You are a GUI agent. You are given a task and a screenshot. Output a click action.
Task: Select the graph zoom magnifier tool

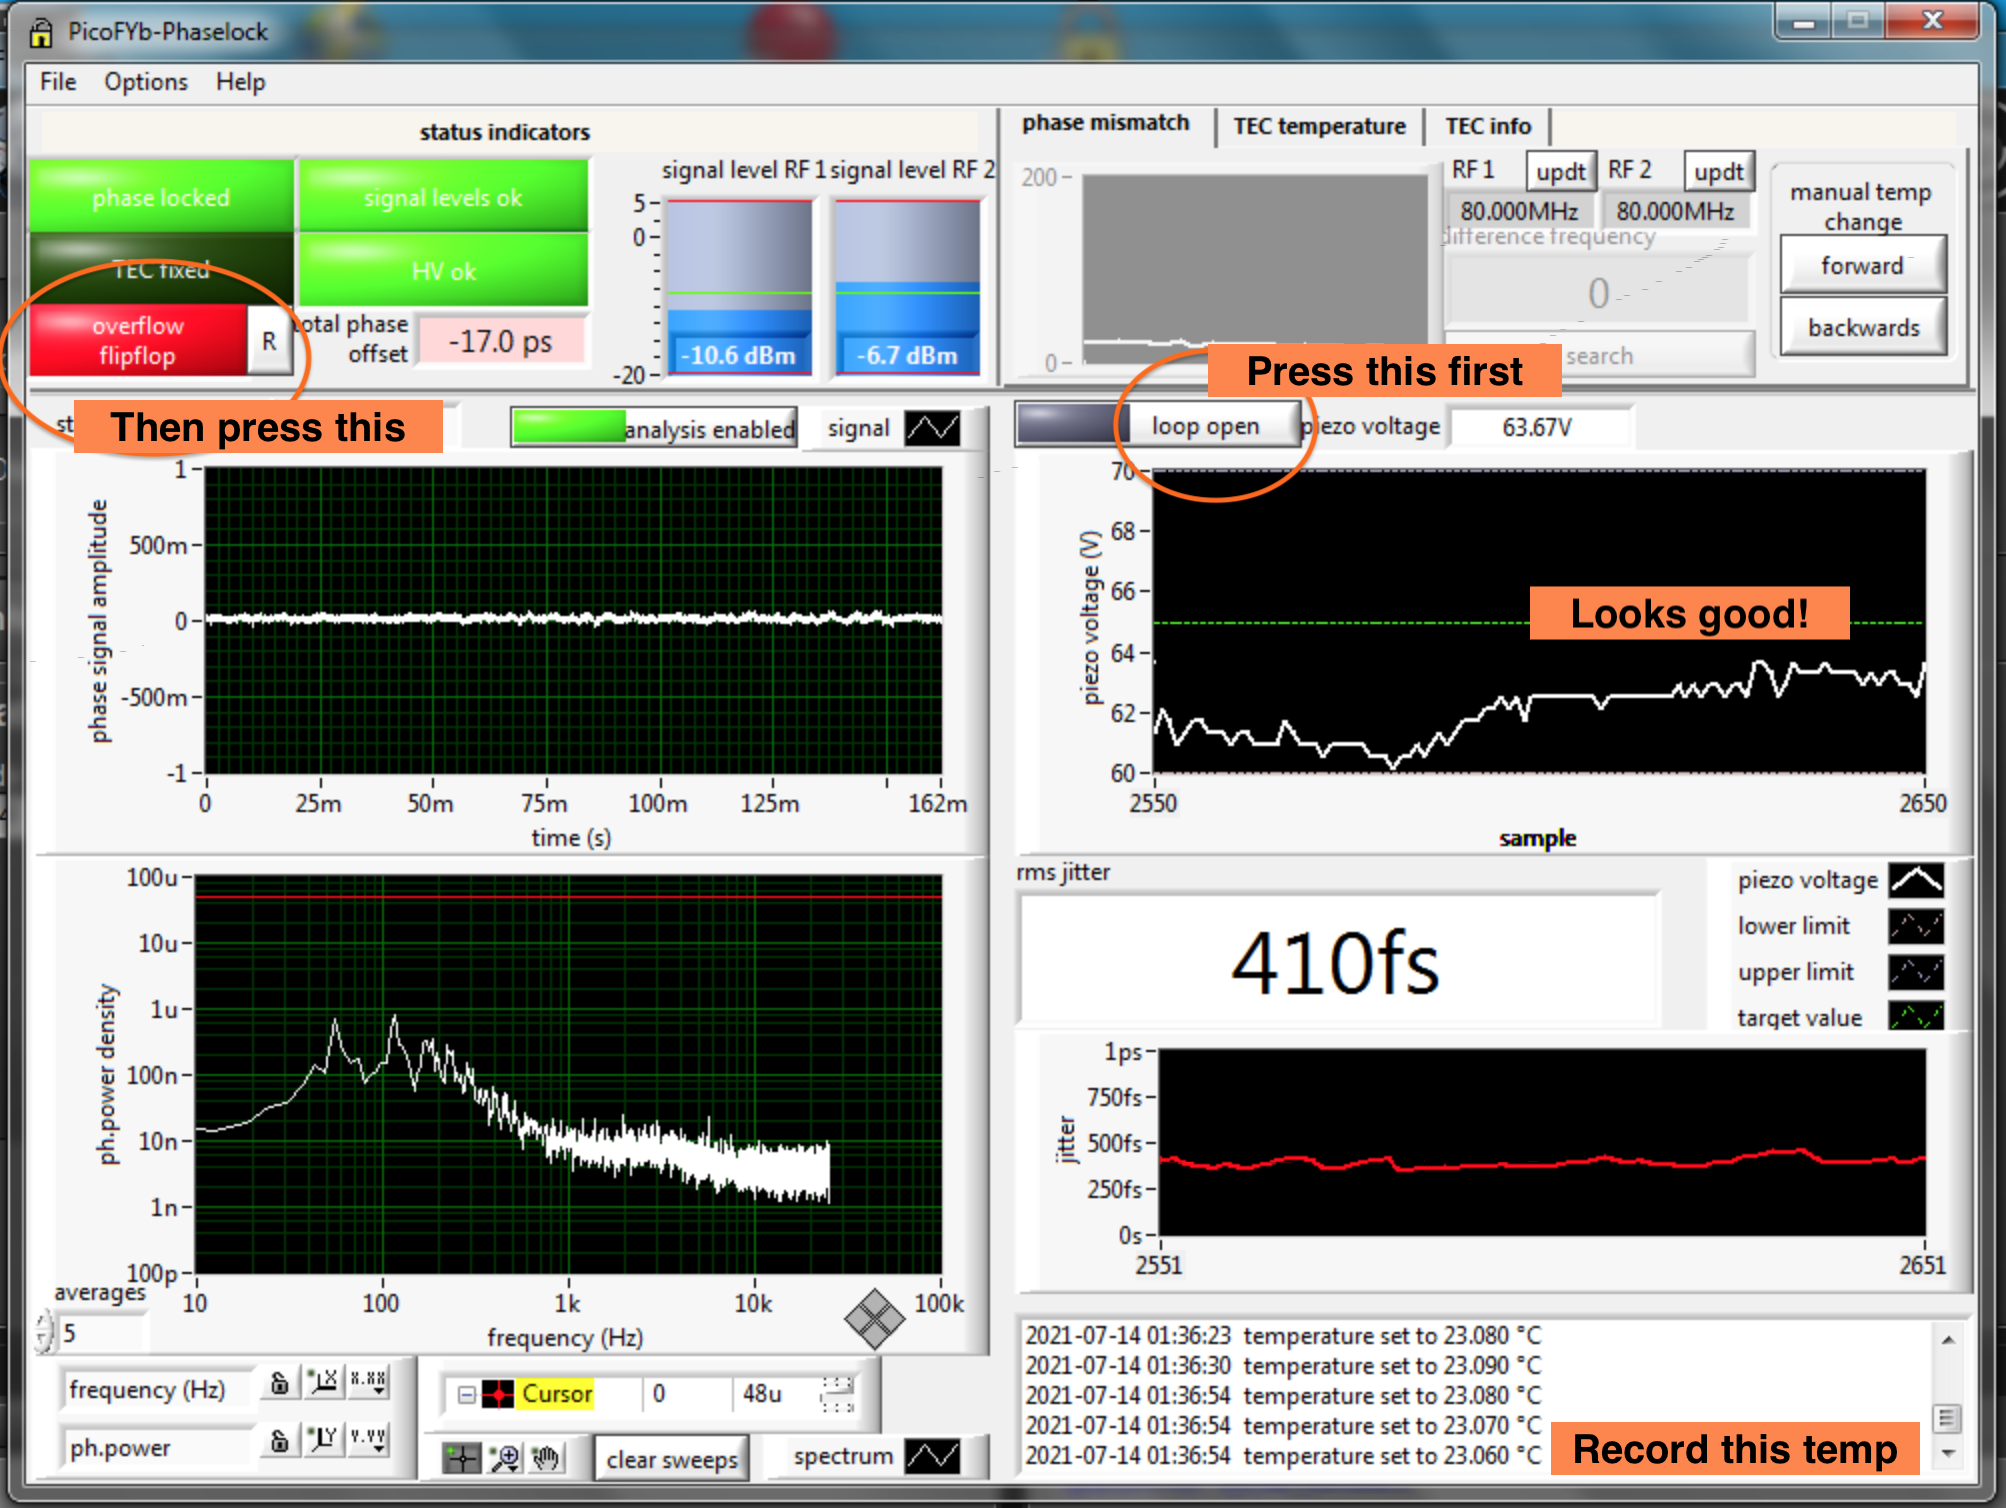pos(505,1458)
